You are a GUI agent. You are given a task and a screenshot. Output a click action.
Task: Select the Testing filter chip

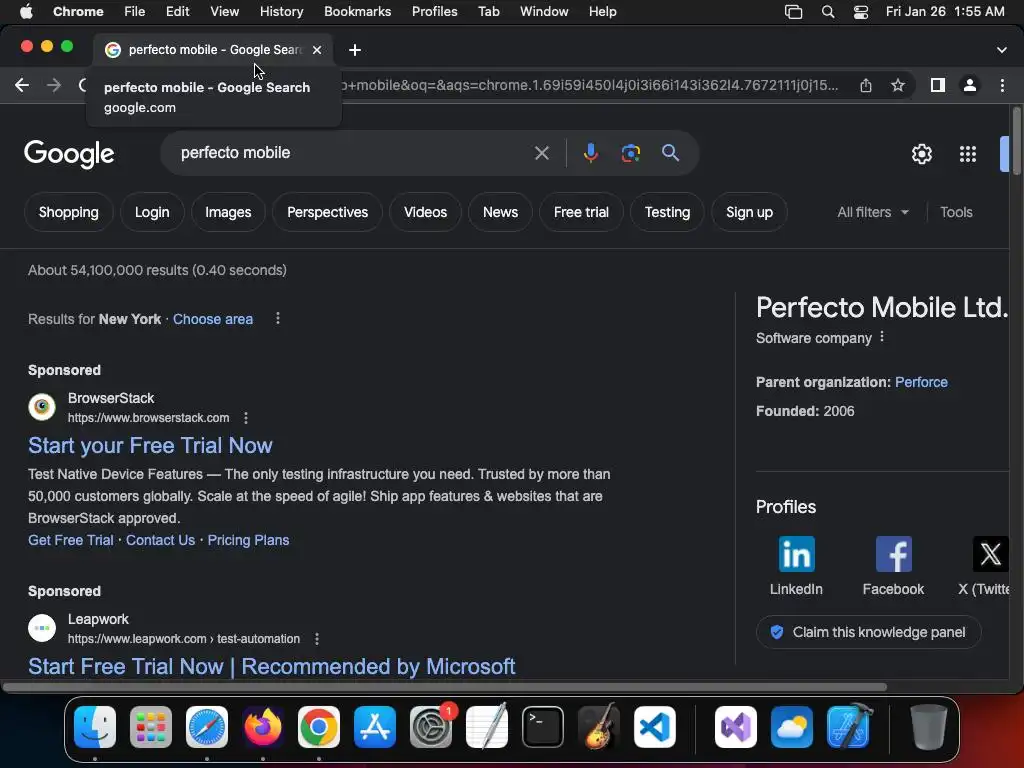(667, 212)
